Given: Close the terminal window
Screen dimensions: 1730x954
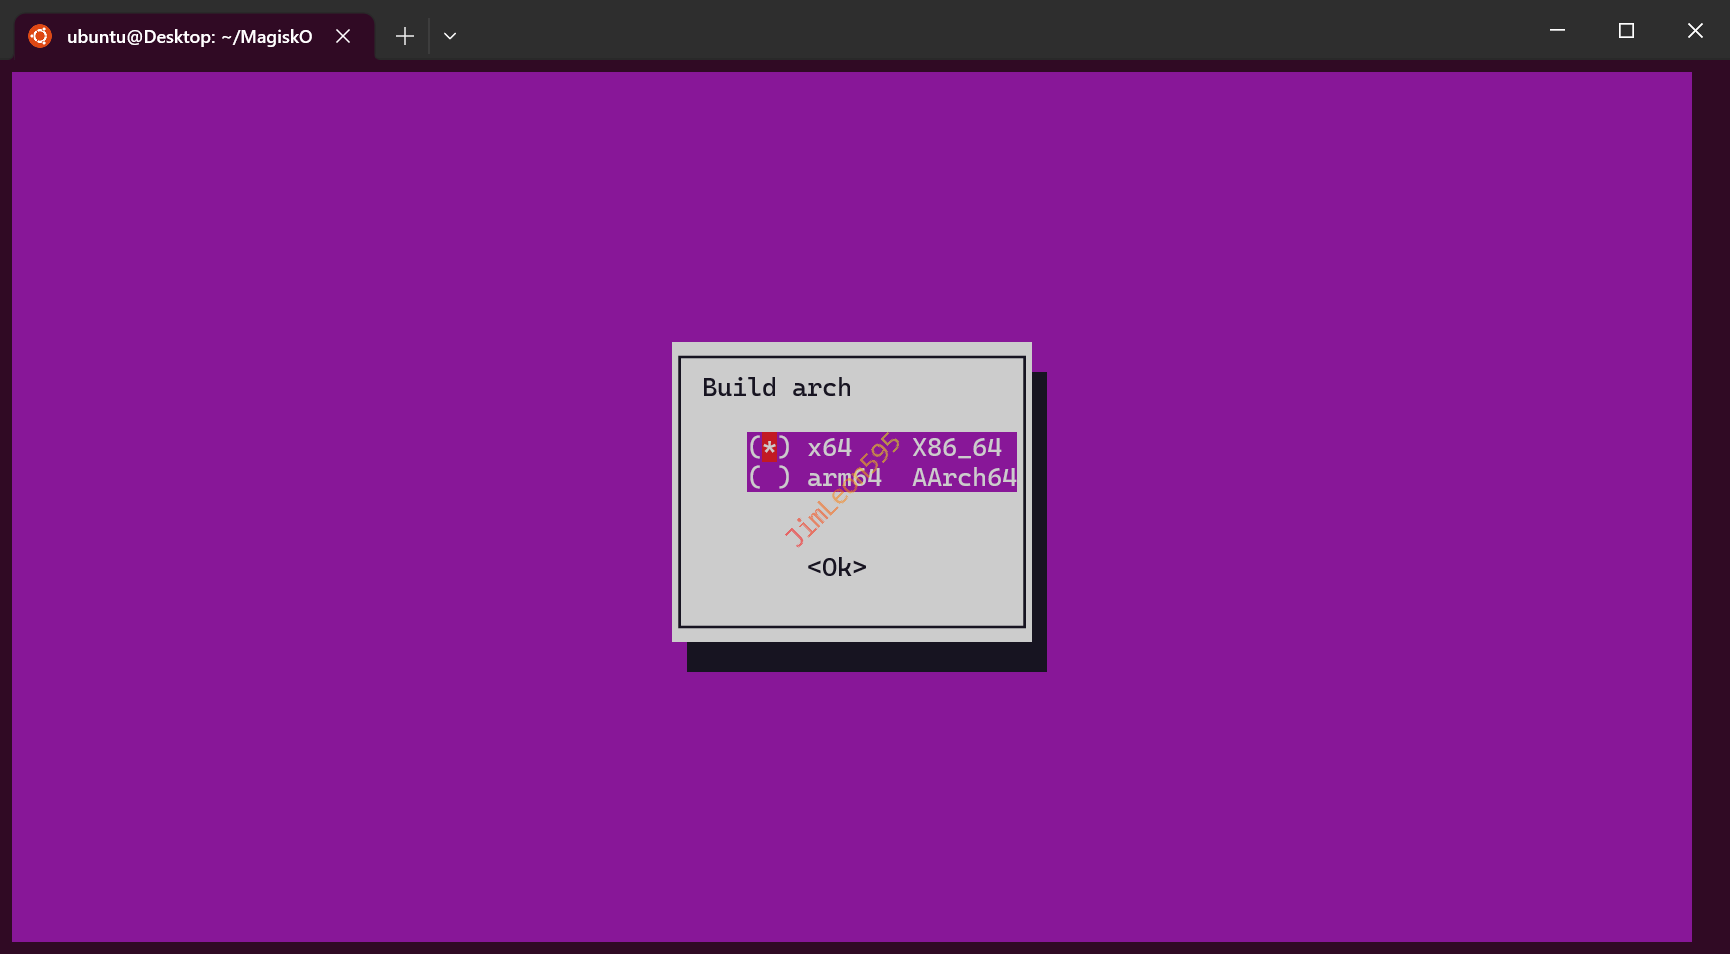Looking at the screenshot, I should pos(1695,30).
